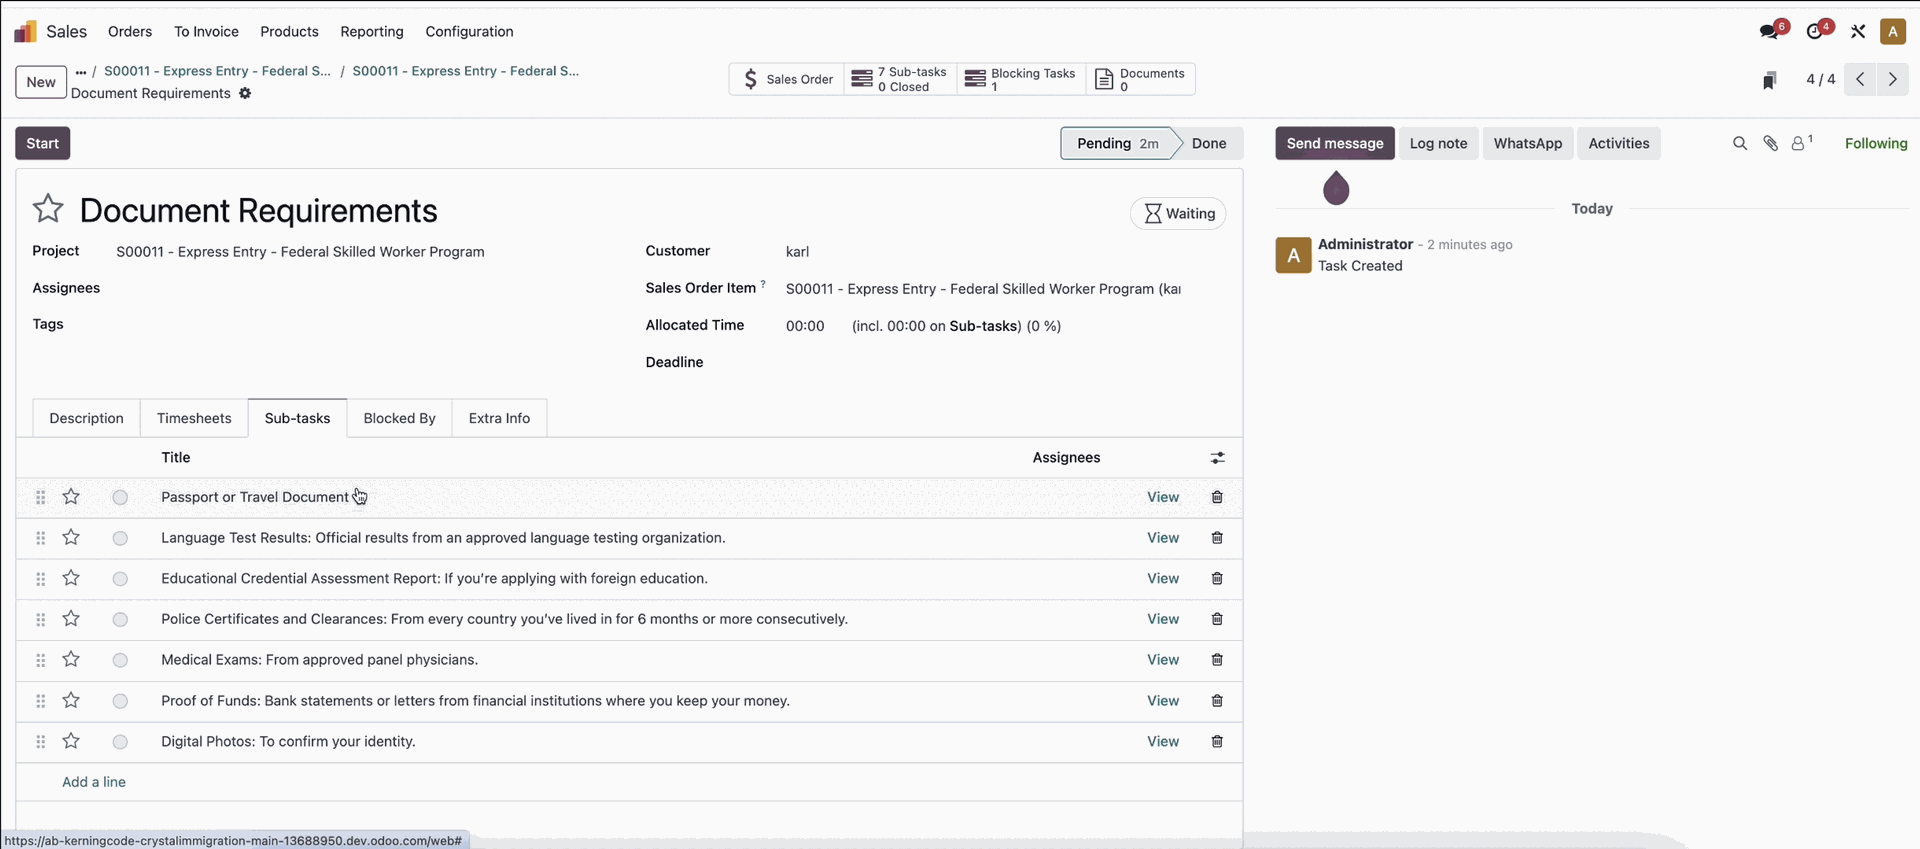Star the Police Certificates sub-task
This screenshot has width=1920, height=849.
coord(71,619)
